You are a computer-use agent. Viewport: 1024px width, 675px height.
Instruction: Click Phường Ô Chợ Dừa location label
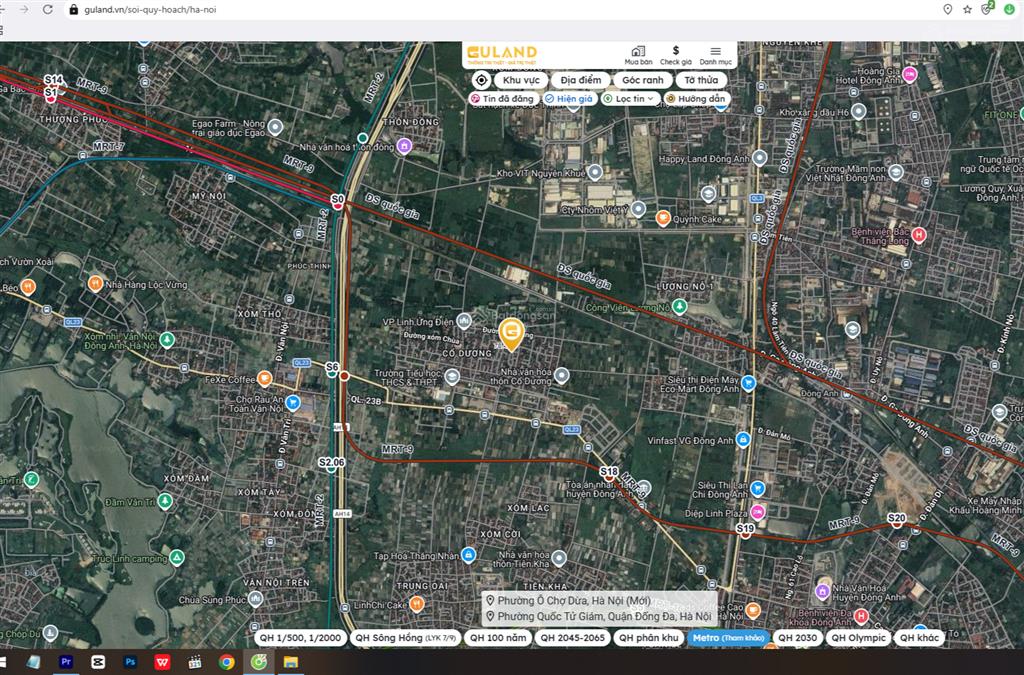click(x=574, y=601)
